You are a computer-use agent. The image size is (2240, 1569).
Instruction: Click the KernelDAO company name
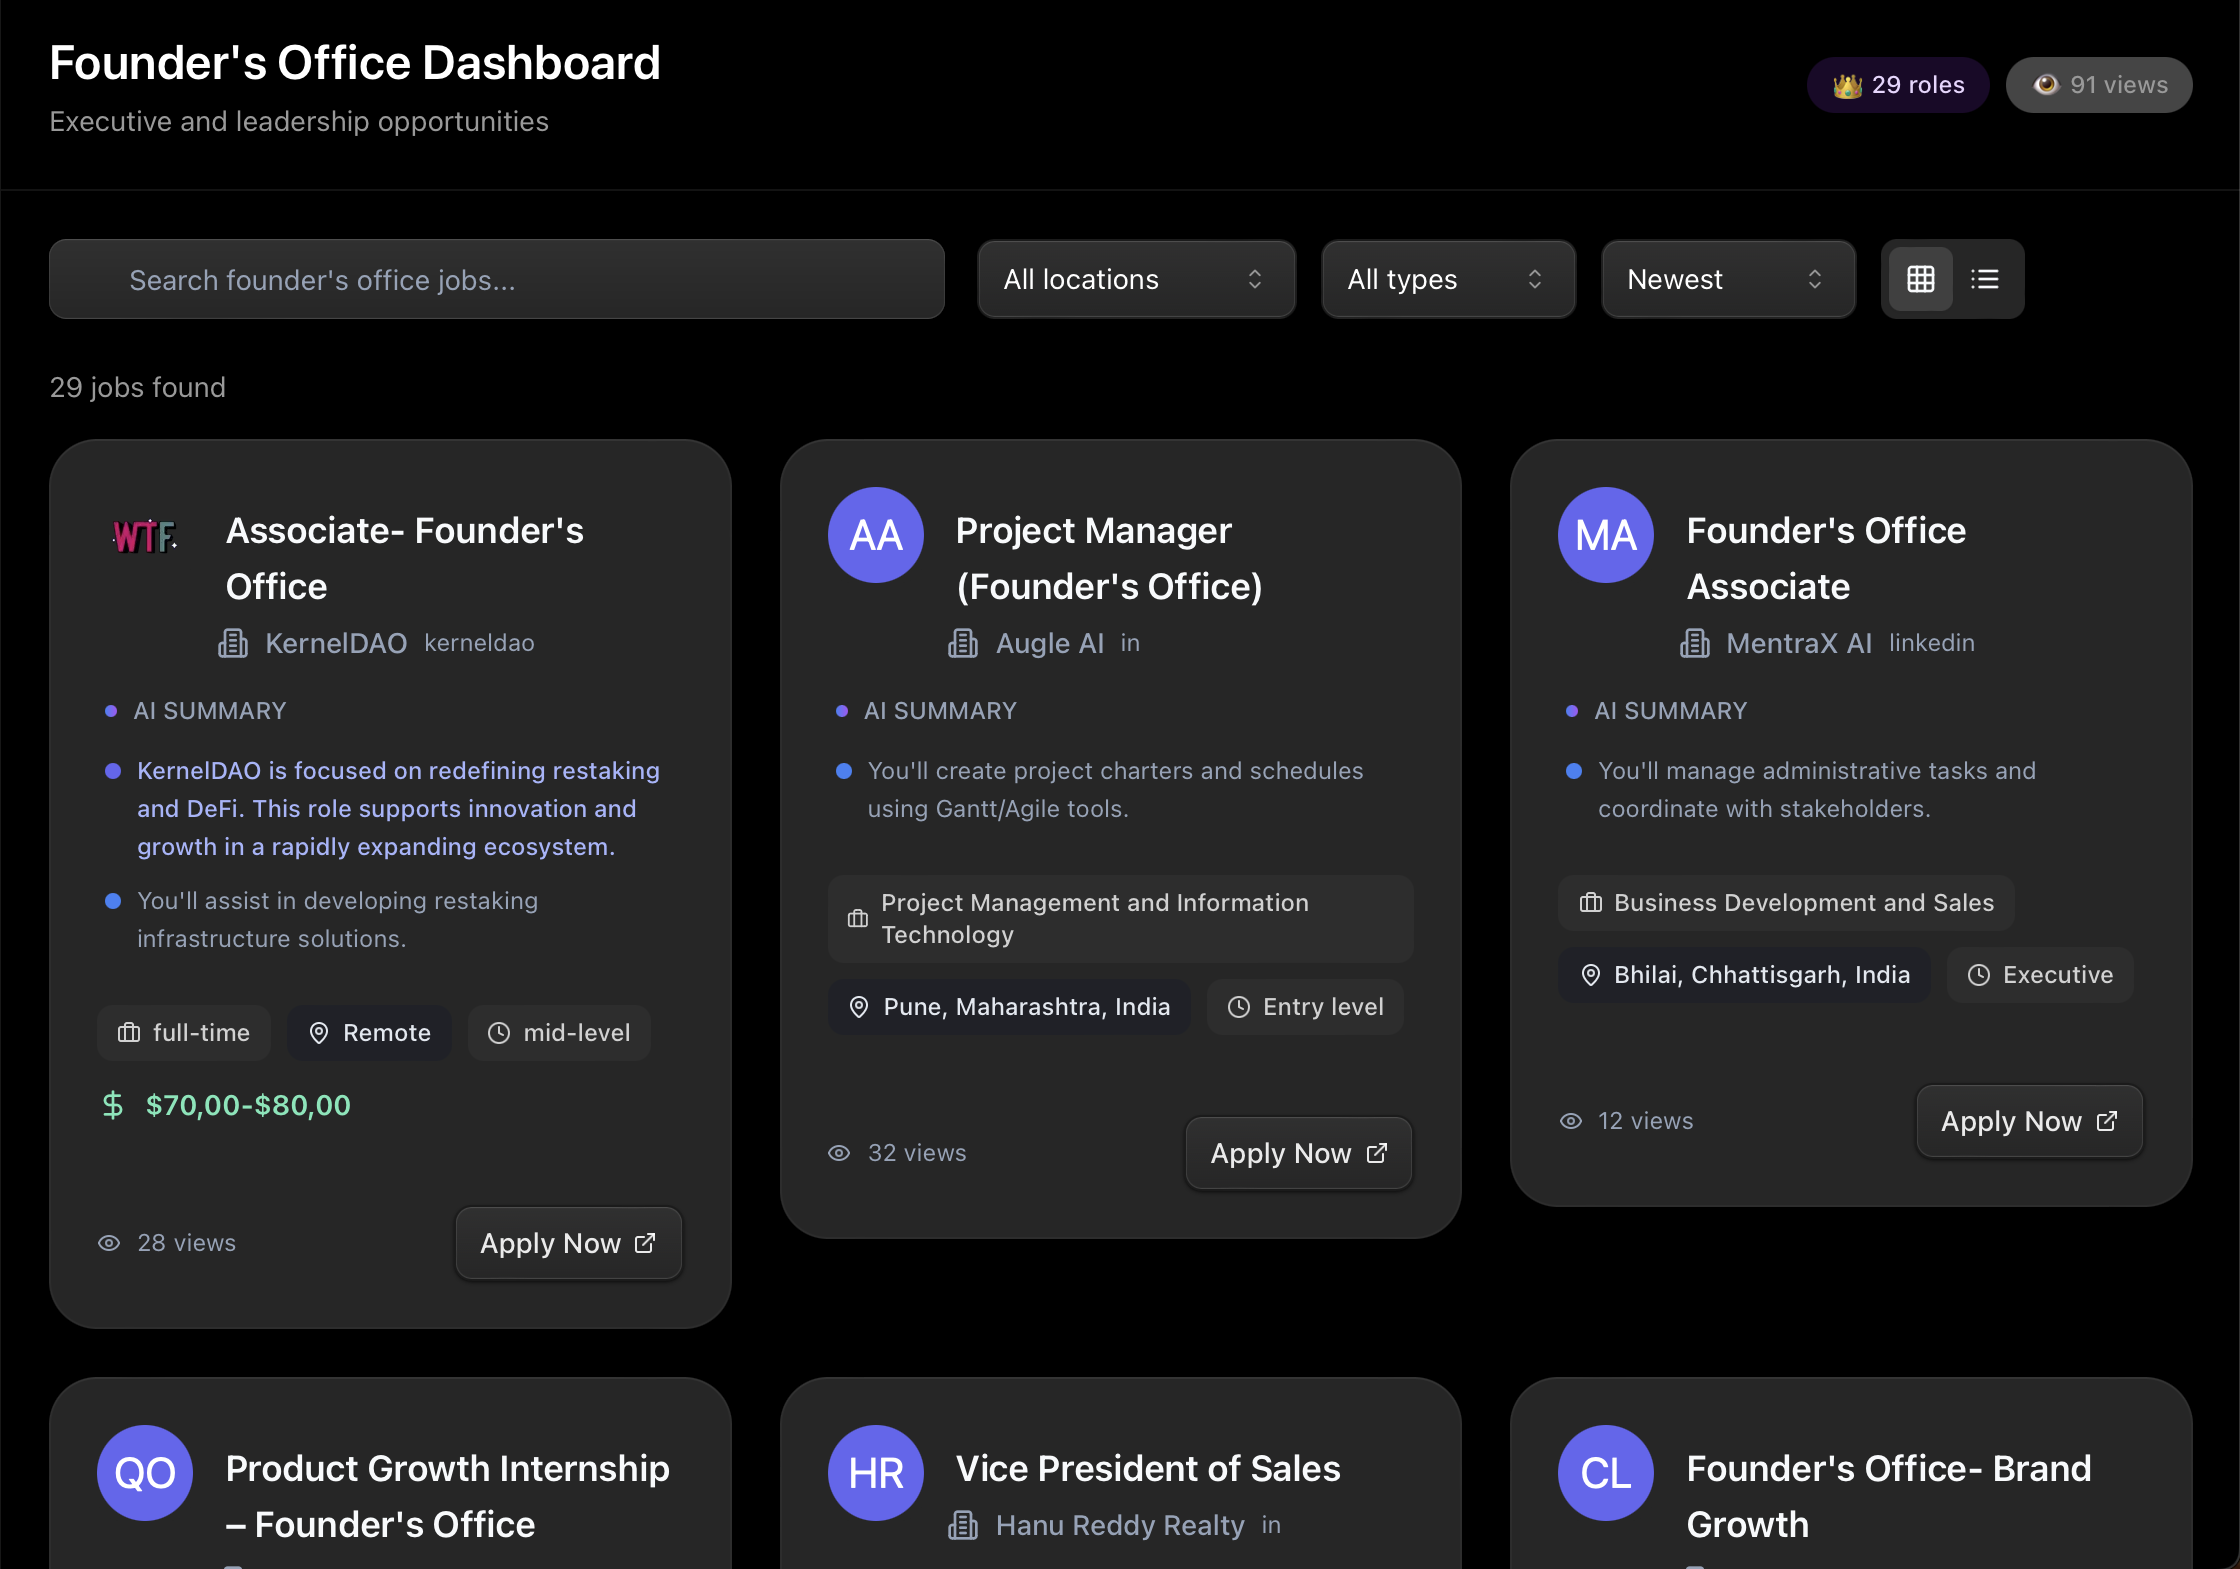[336, 643]
